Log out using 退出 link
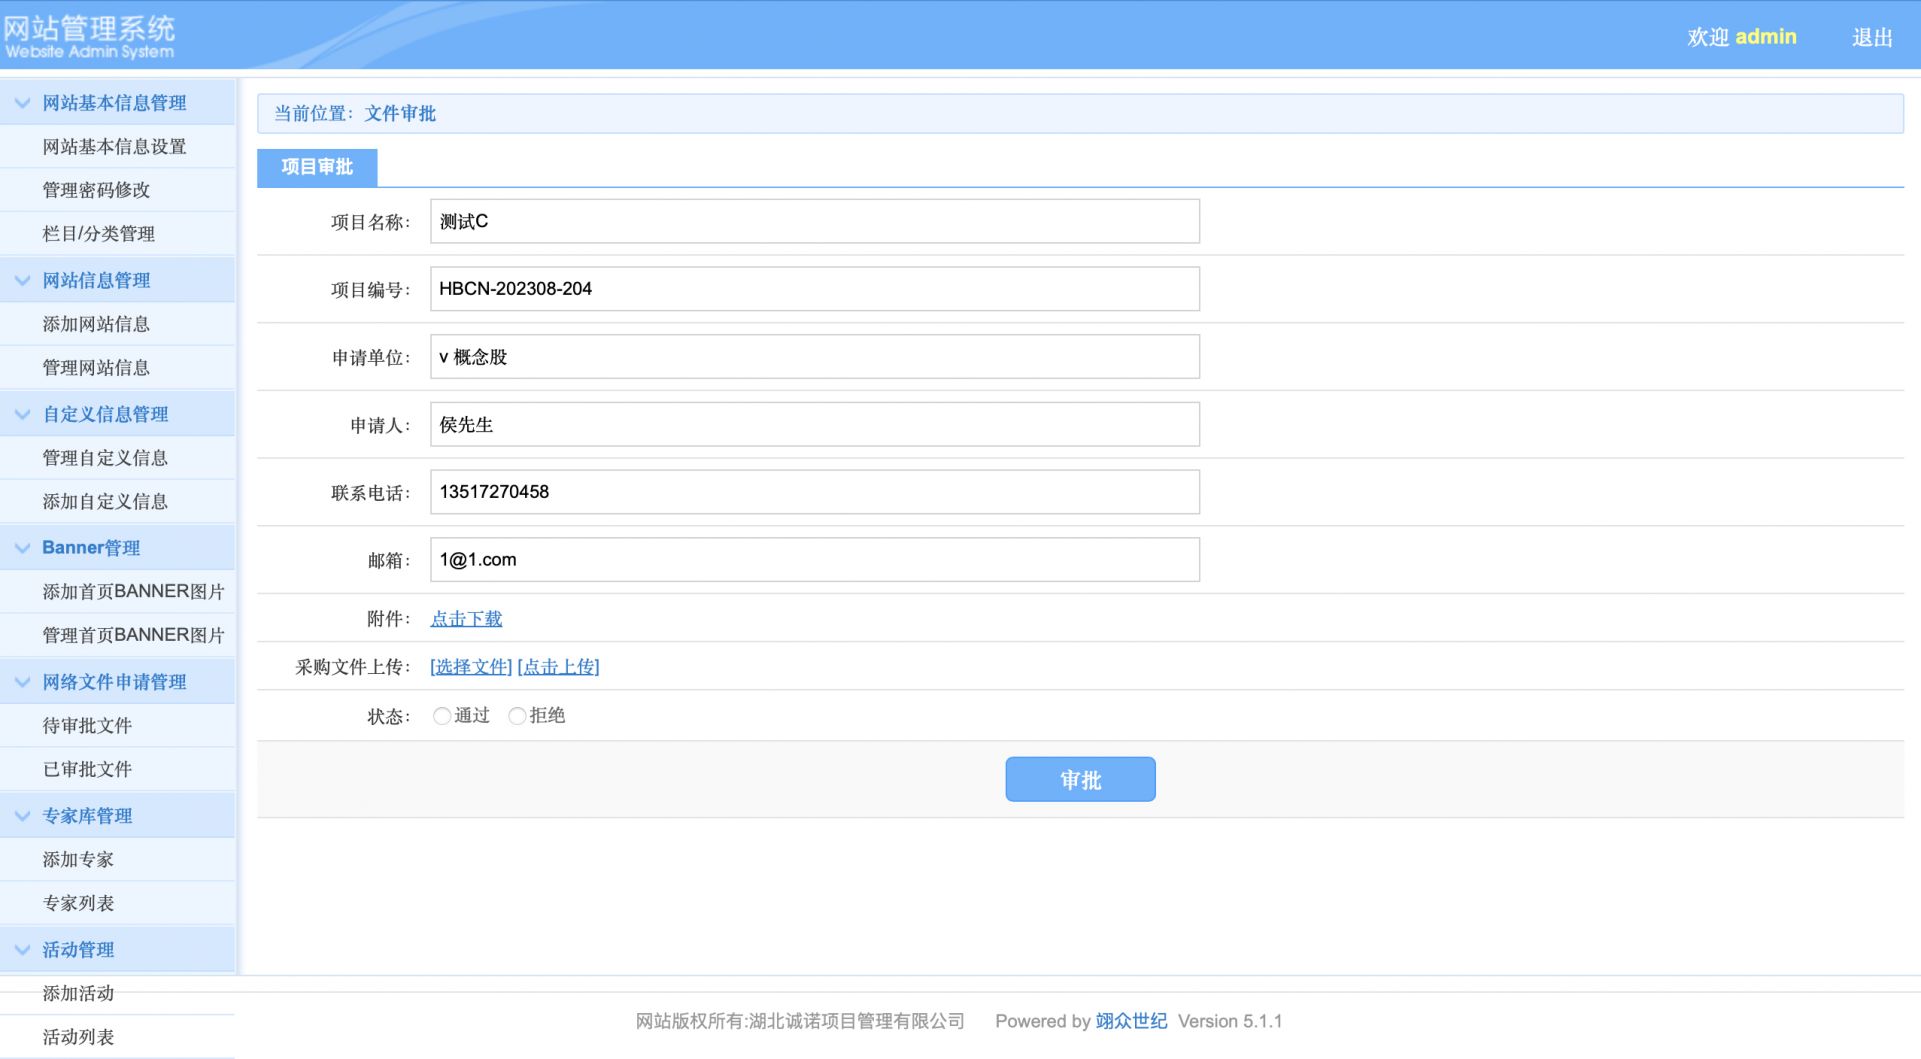This screenshot has height=1059, width=1921. (x=1871, y=38)
